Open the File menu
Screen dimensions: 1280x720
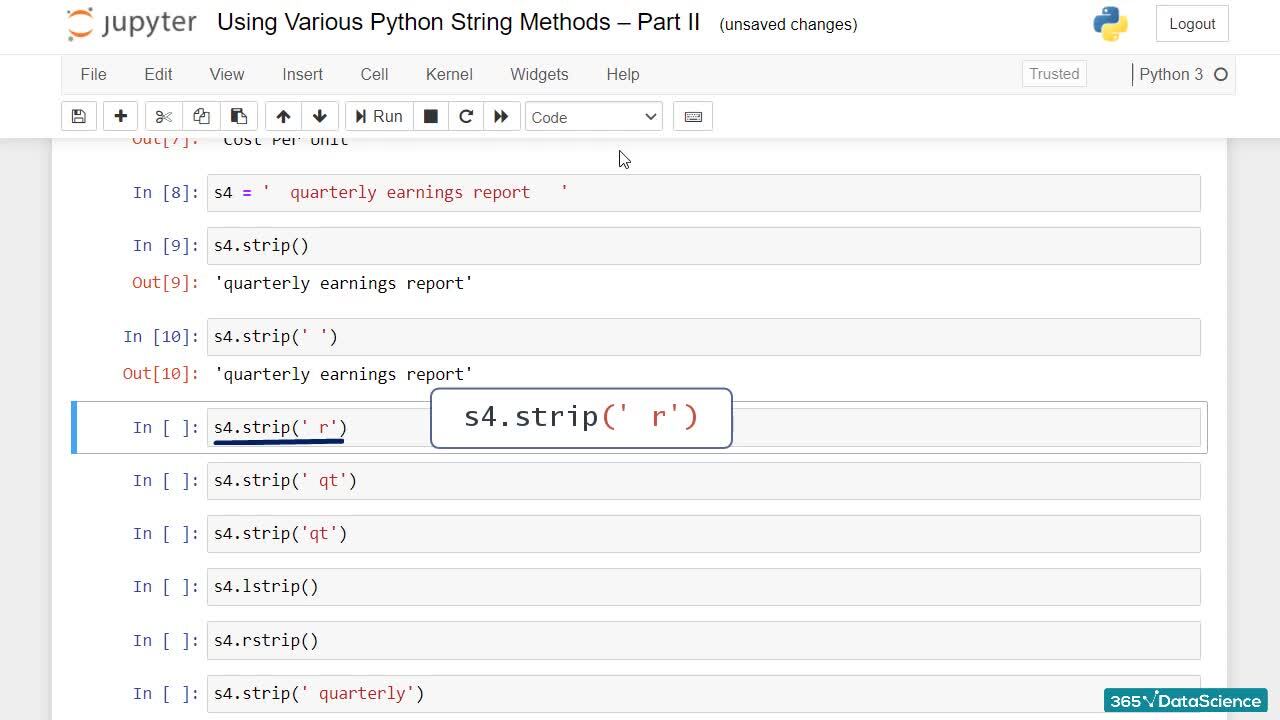[93, 74]
